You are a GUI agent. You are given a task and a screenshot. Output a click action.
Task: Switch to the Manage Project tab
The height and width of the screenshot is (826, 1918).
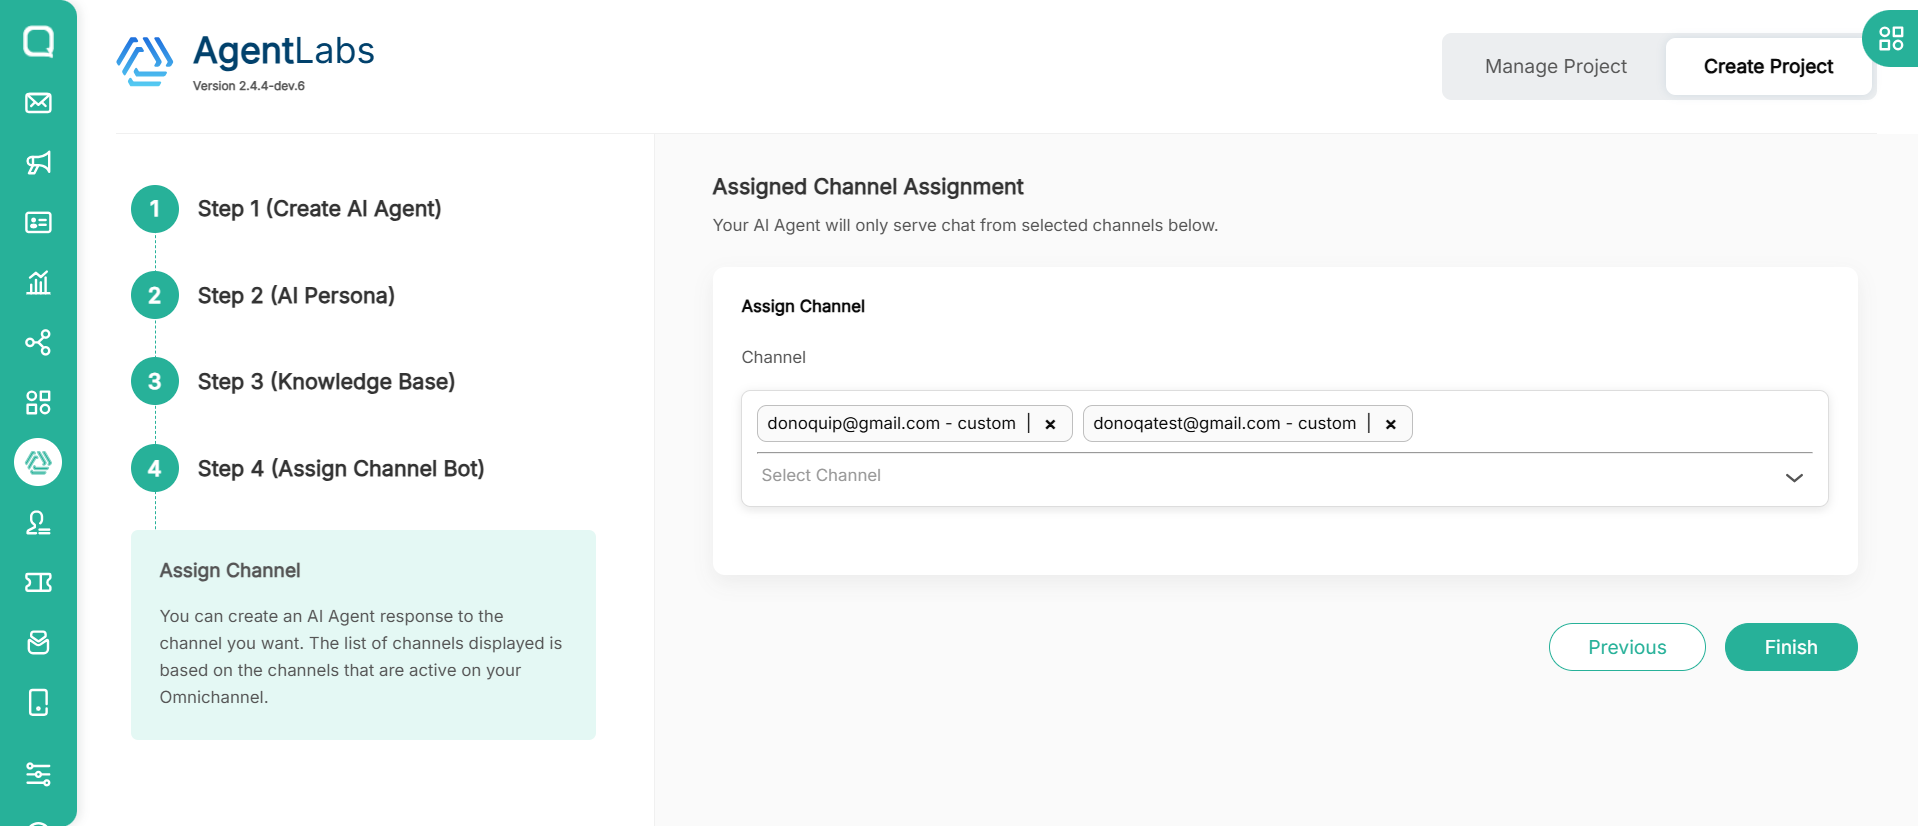(x=1555, y=67)
